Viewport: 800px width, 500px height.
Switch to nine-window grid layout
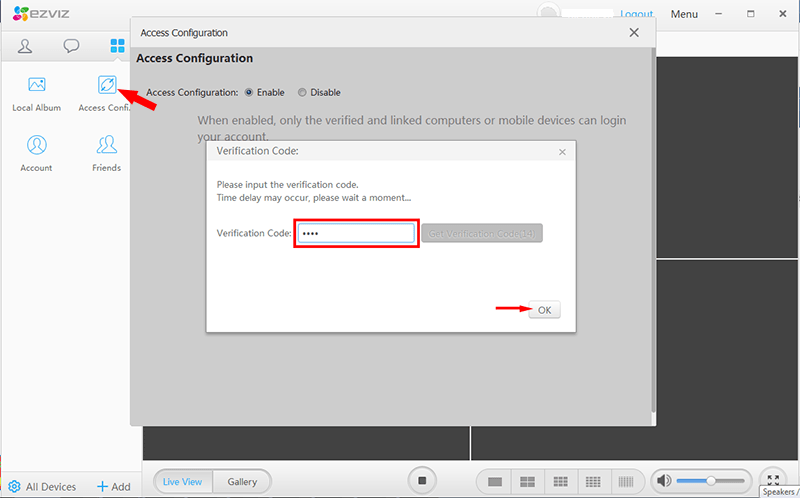pyautogui.click(x=560, y=482)
